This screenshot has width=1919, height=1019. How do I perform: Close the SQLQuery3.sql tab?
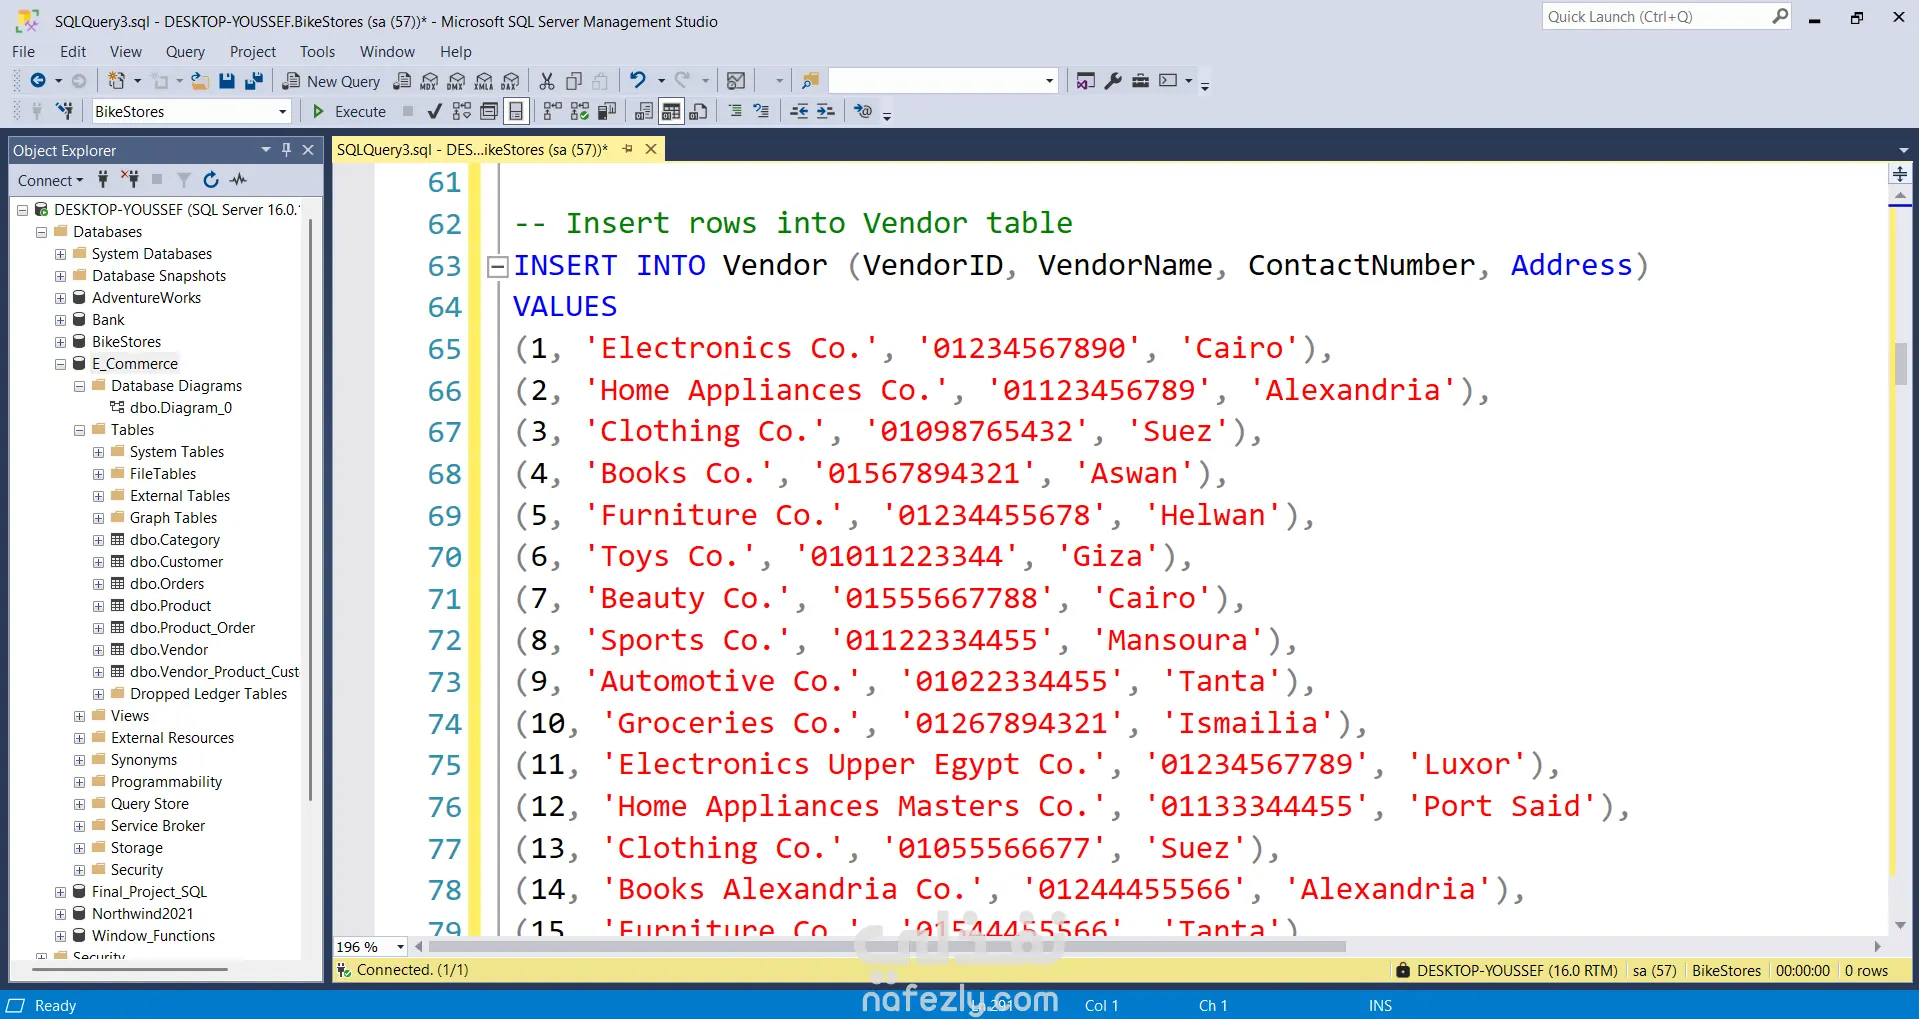tap(651, 149)
